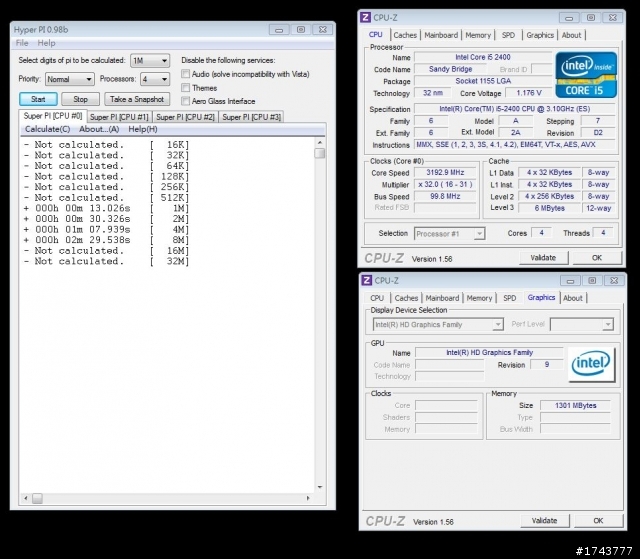The height and width of the screenshot is (559, 640).
Task: Open the Help(H) menu in Super PI
Action: click(x=143, y=129)
